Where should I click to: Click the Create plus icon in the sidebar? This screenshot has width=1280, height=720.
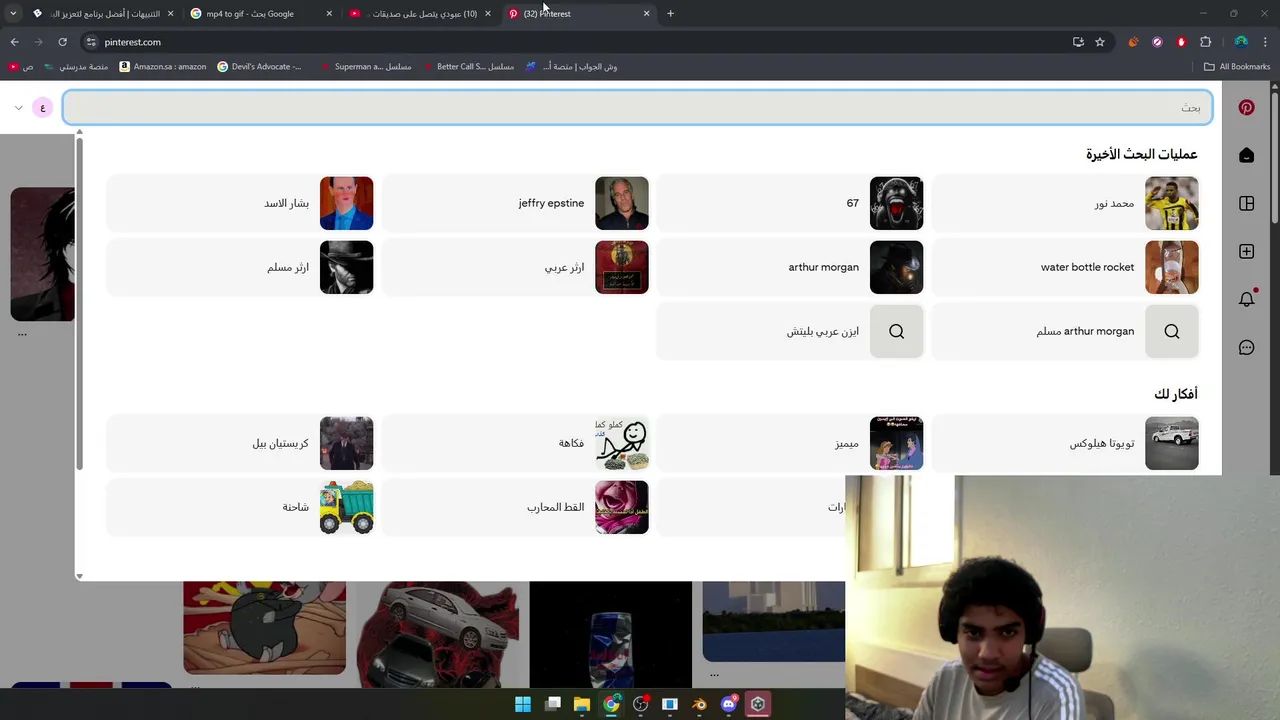(x=1246, y=251)
